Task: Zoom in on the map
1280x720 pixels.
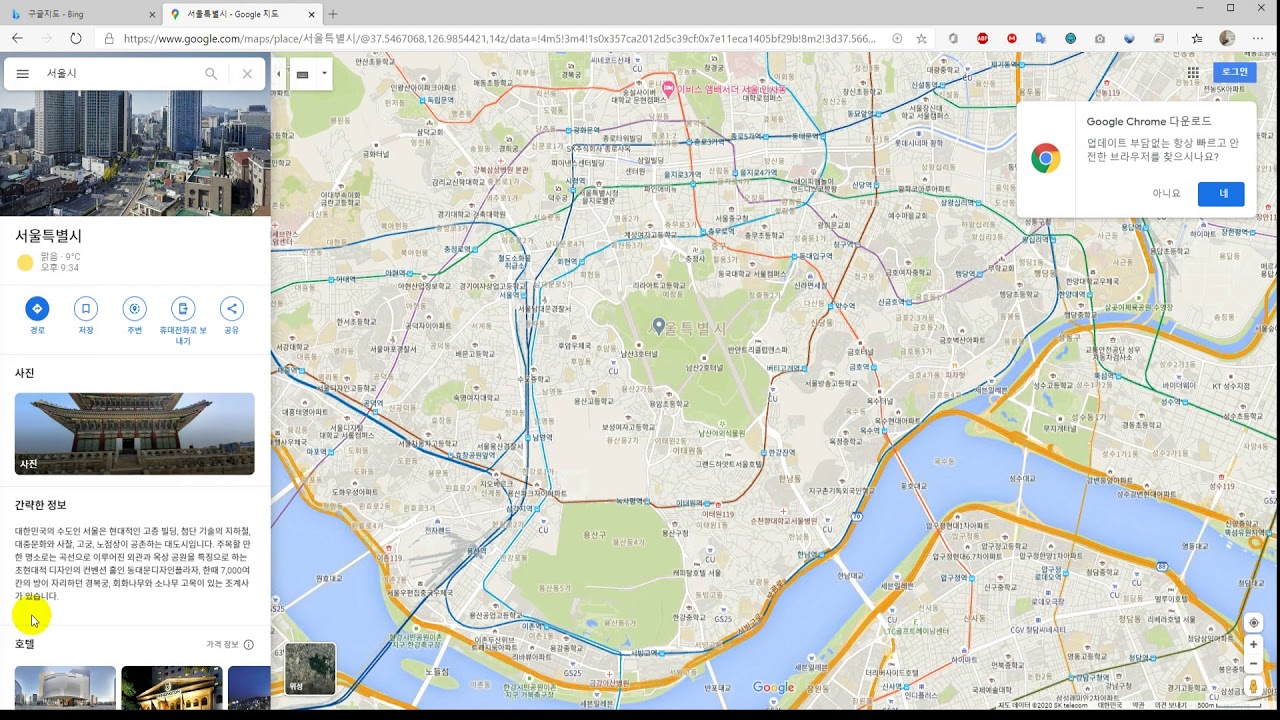Action: pos(1253,645)
